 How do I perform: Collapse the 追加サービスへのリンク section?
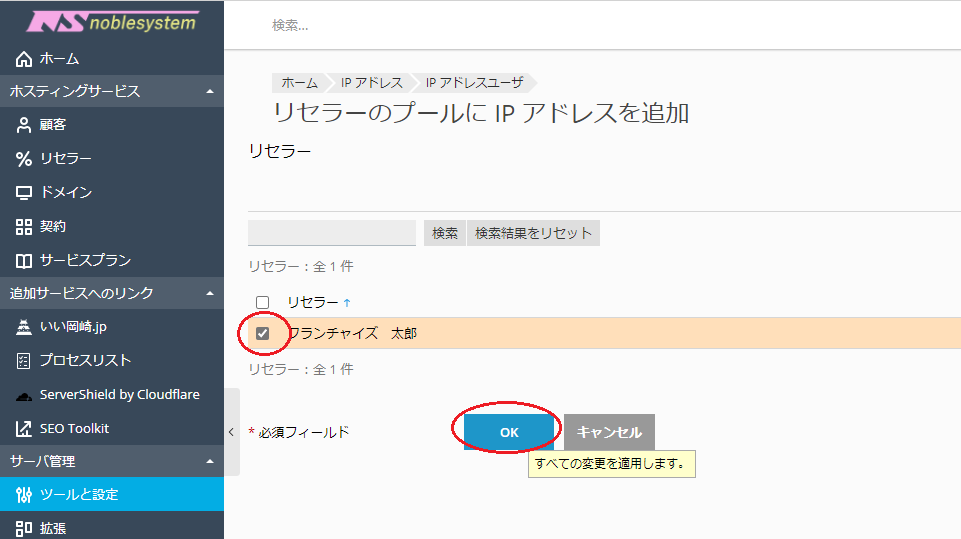click(210, 293)
